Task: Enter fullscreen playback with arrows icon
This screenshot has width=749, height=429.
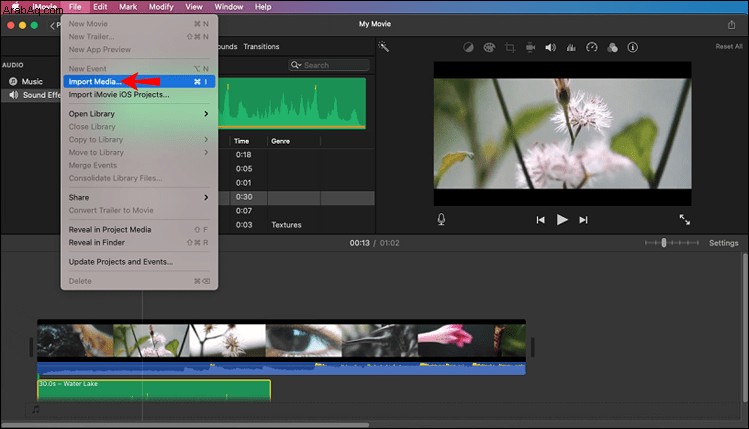Action: (x=685, y=219)
